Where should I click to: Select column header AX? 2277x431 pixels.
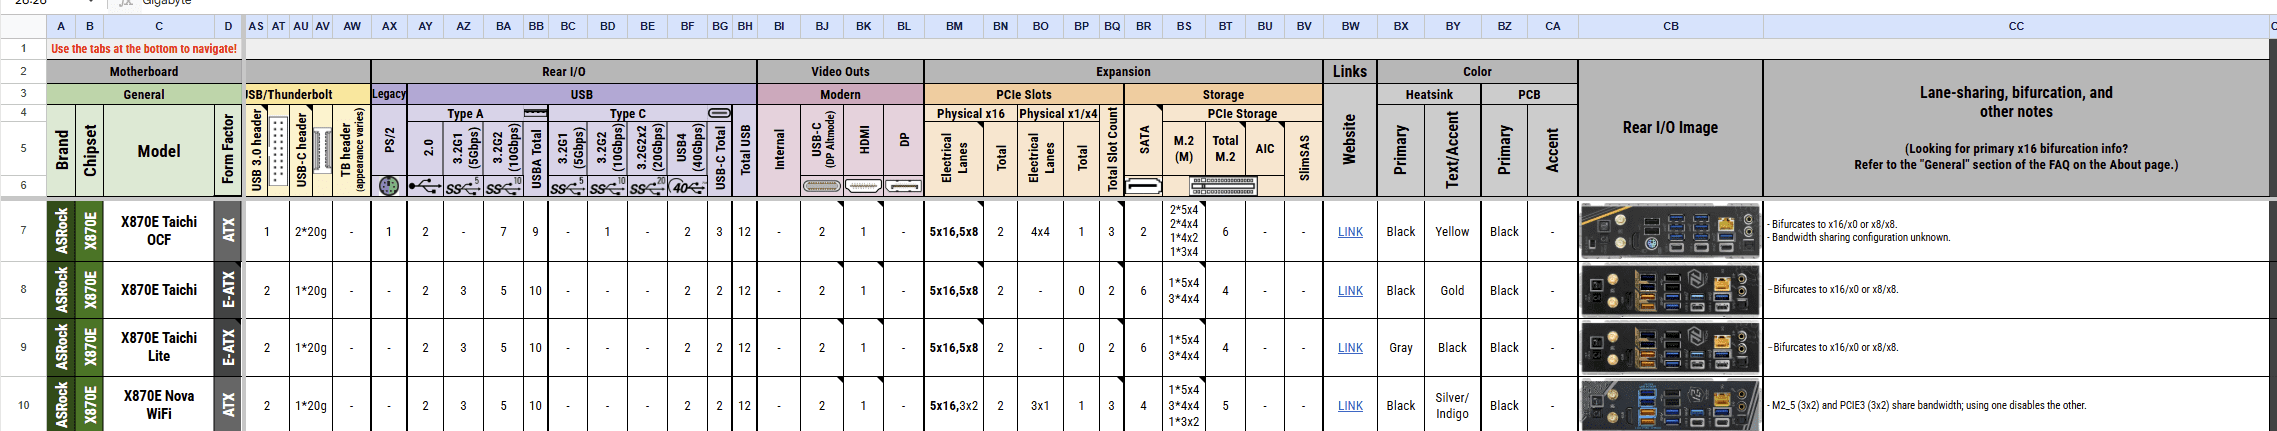coord(389,26)
